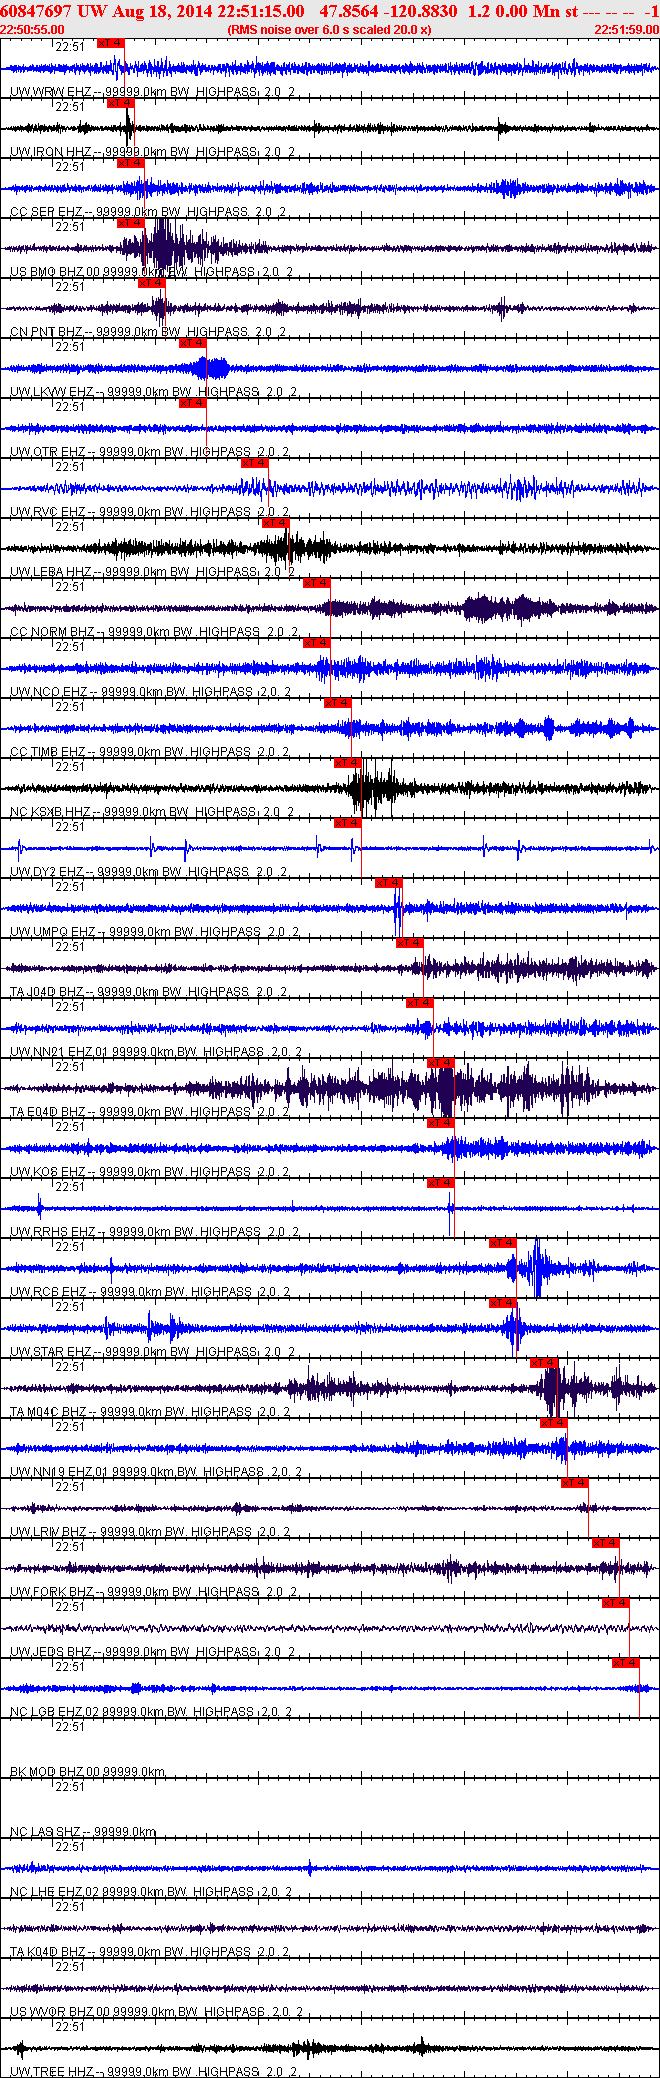Click the red pick on UW.FORK trace
This screenshot has height=2078, width=660.
[x=605, y=1543]
